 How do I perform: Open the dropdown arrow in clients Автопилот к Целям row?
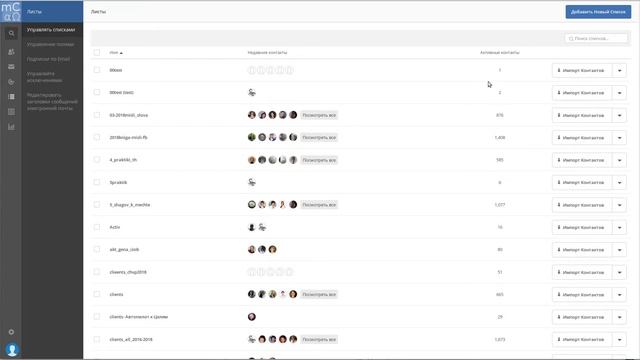pos(620,317)
